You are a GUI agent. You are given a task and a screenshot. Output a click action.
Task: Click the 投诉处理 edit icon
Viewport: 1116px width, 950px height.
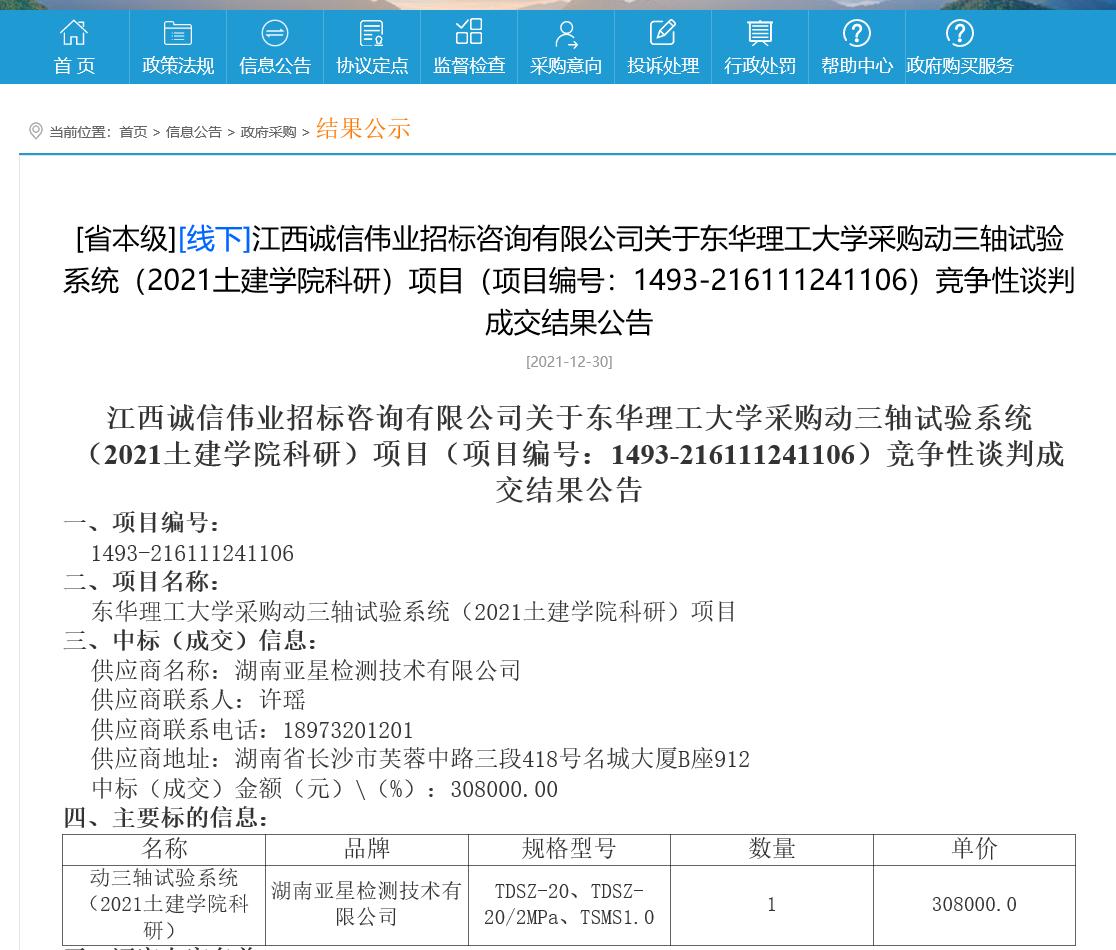[x=663, y=33]
